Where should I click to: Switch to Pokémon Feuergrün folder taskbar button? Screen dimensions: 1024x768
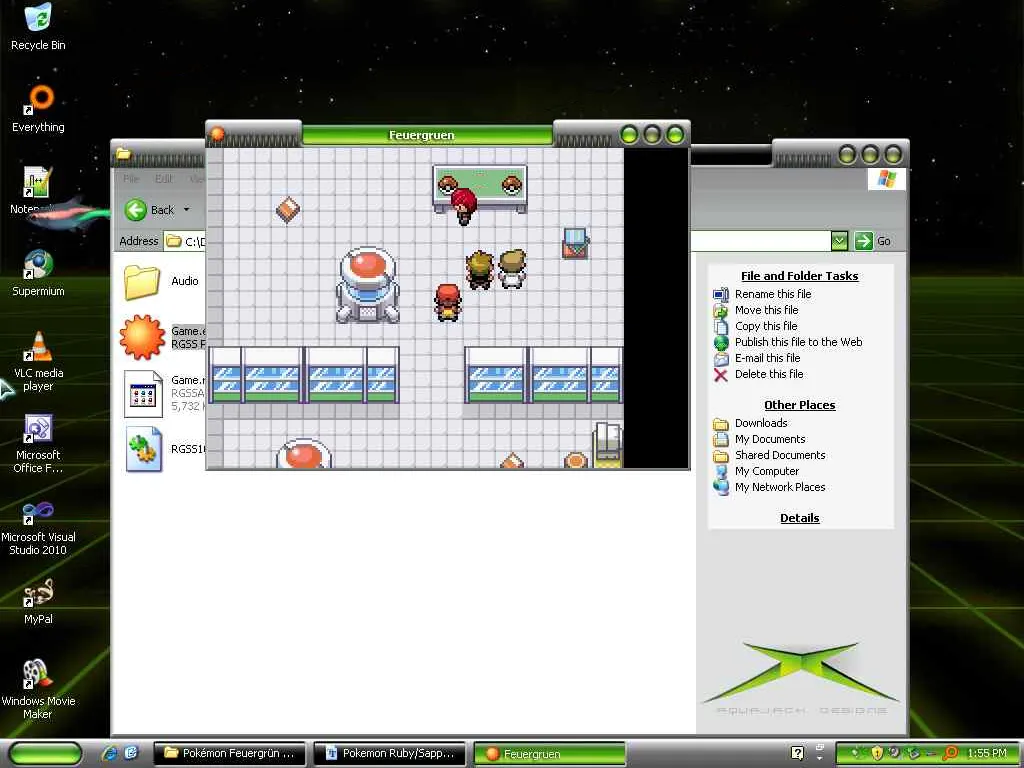pyautogui.click(x=229, y=754)
